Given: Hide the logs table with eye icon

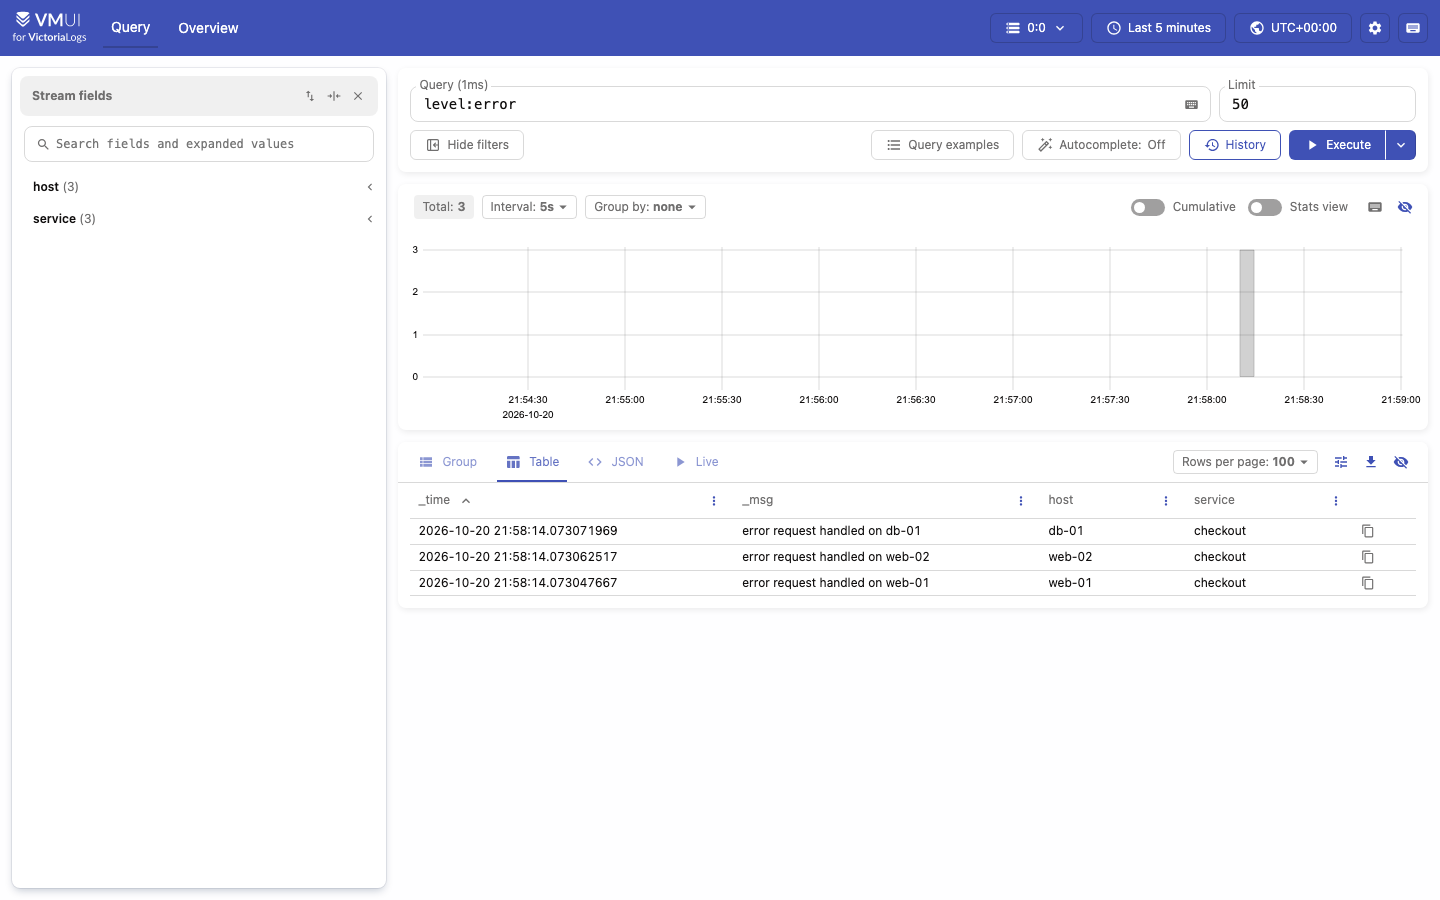Looking at the screenshot, I should tap(1401, 462).
